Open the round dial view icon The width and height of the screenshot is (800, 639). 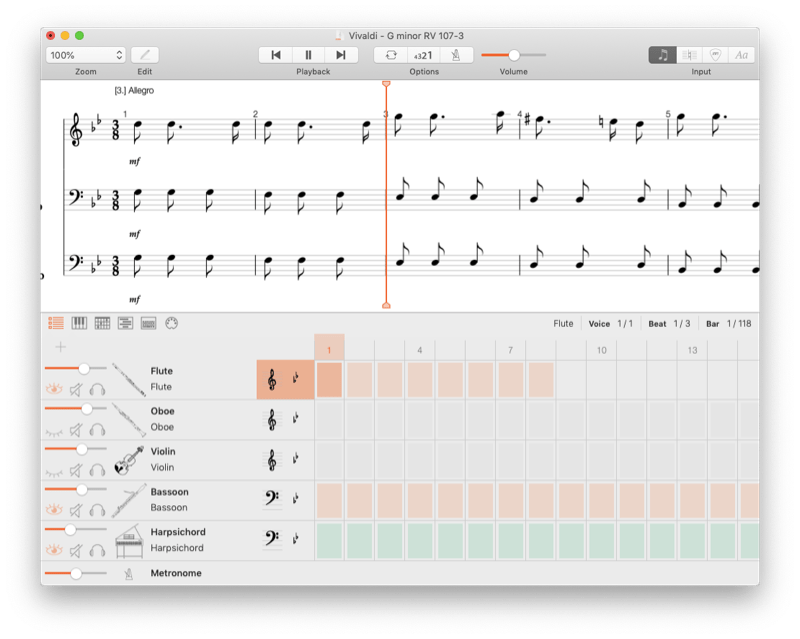(171, 323)
